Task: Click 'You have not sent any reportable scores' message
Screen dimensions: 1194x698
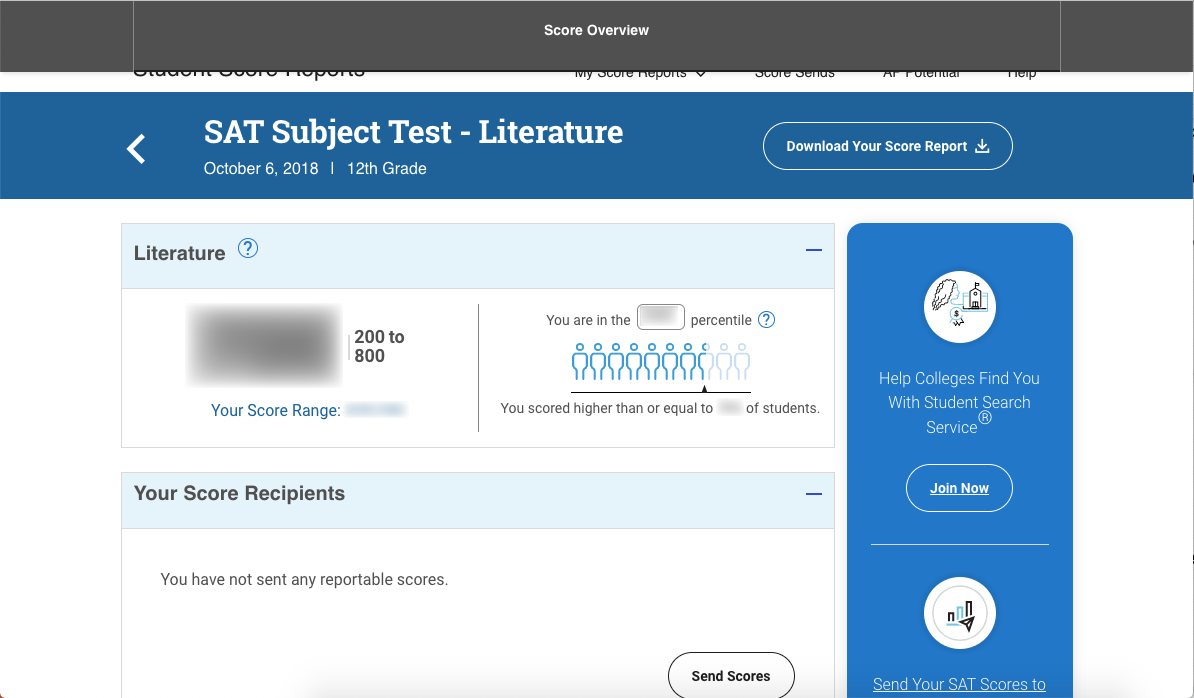Action: tap(304, 579)
